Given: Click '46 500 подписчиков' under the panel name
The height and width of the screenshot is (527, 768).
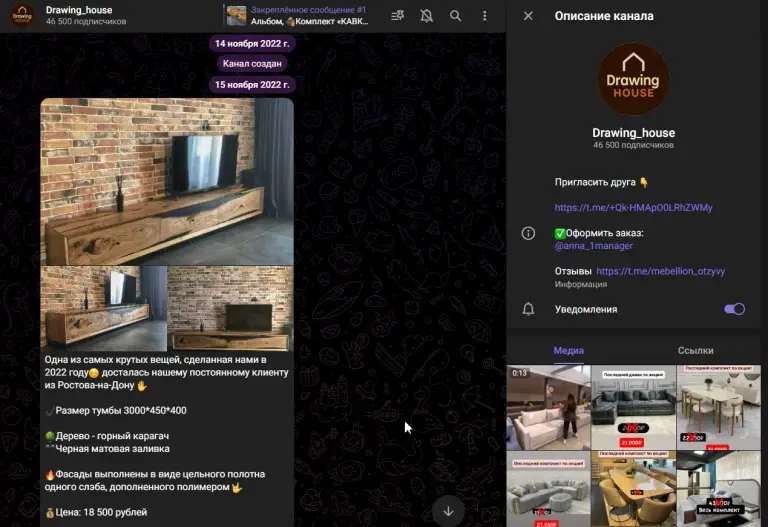Looking at the screenshot, I should click(633, 145).
